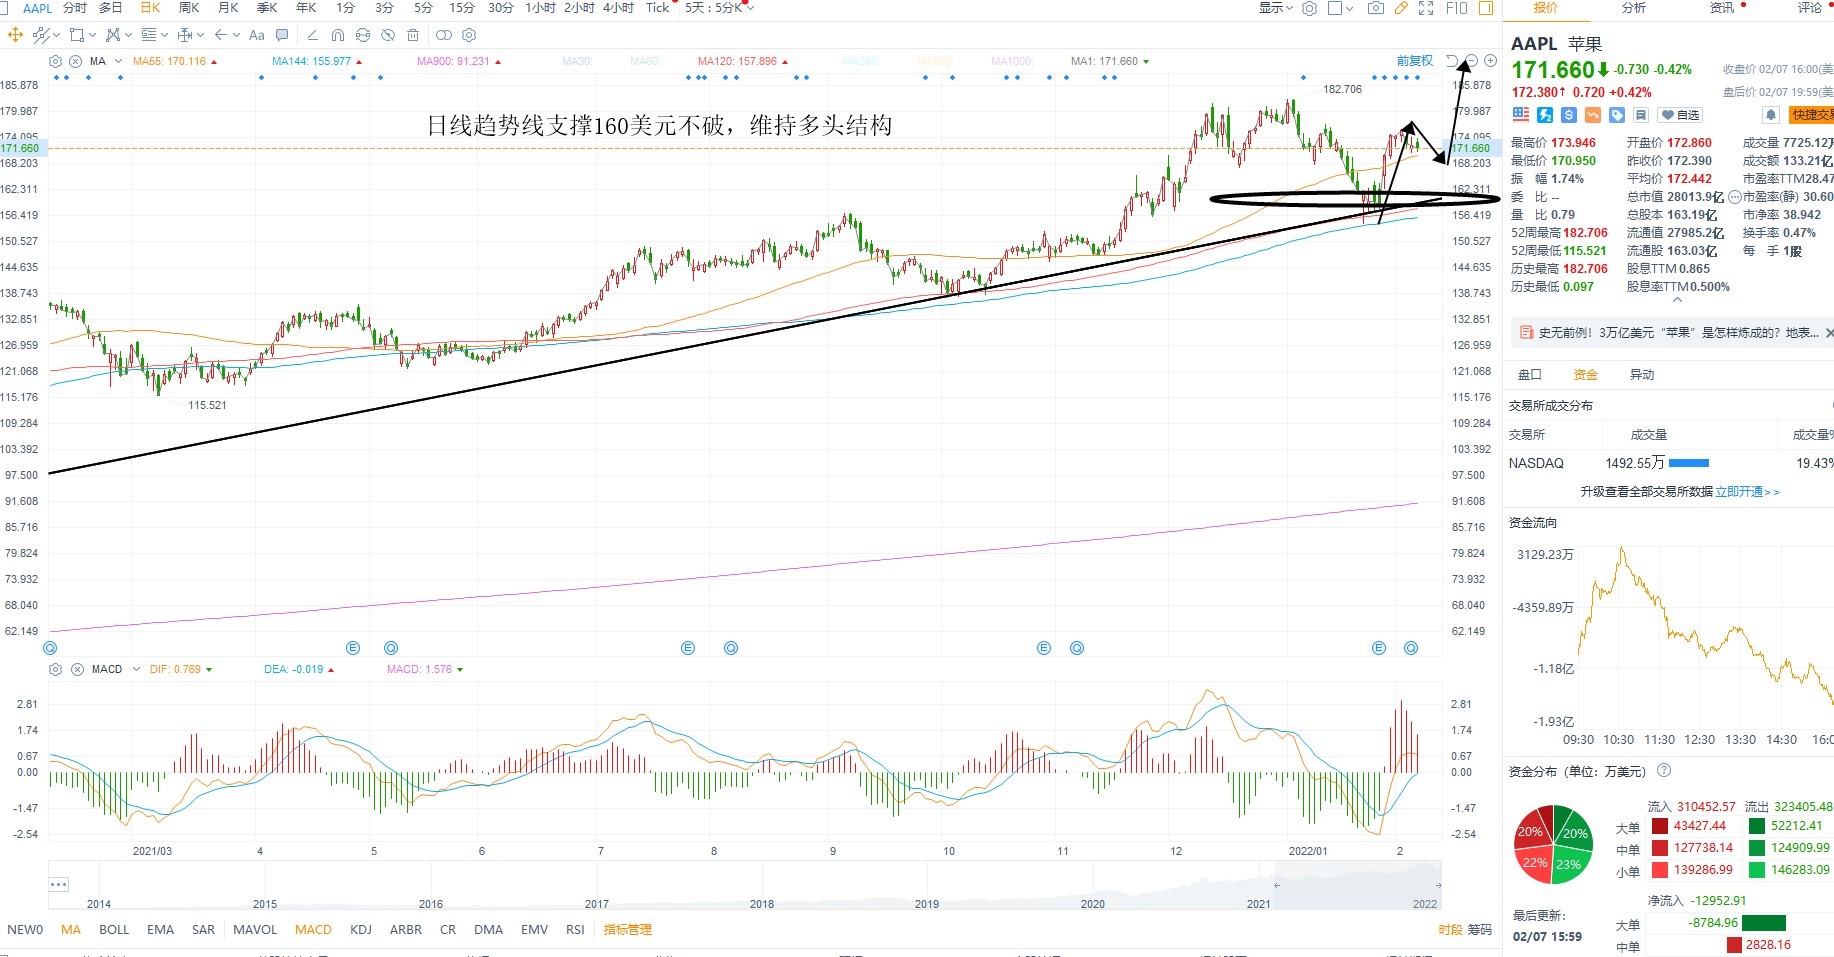
Task: Click the blue lightning icon under AAPL price
Action: tap(1545, 115)
